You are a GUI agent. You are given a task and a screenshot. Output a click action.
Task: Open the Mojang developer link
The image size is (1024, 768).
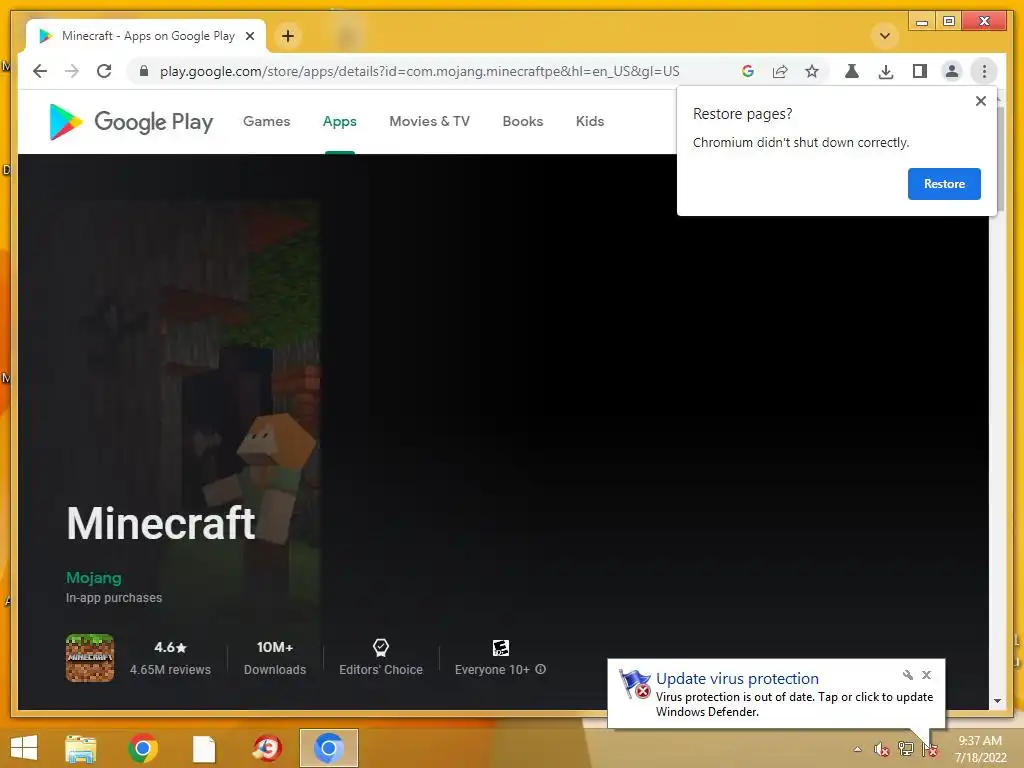(x=93, y=578)
